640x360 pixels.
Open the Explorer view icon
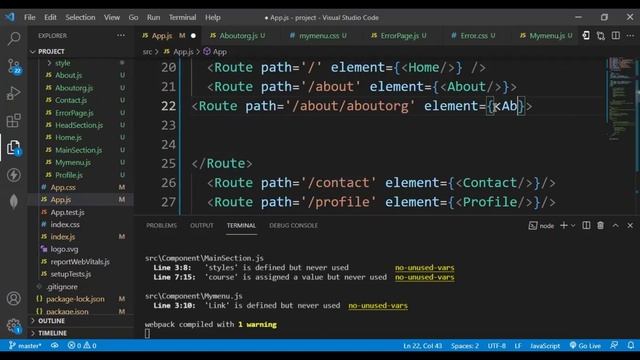(13, 148)
